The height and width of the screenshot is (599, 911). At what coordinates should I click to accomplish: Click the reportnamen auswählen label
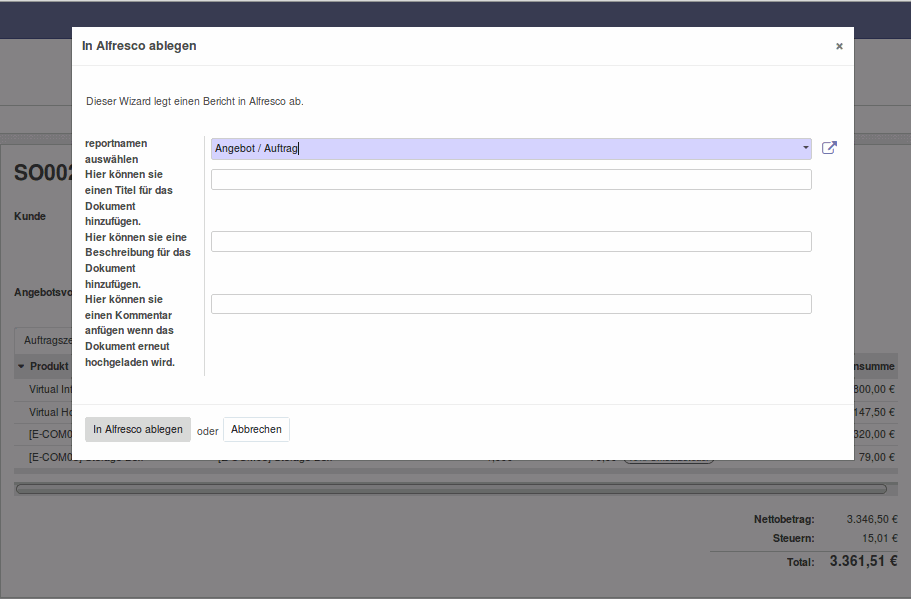(x=116, y=151)
